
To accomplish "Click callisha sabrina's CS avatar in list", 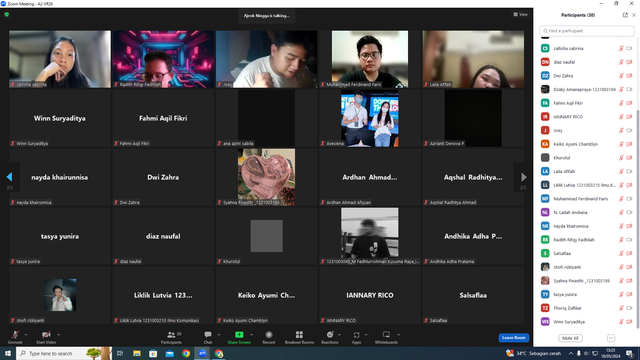I will (545, 48).
